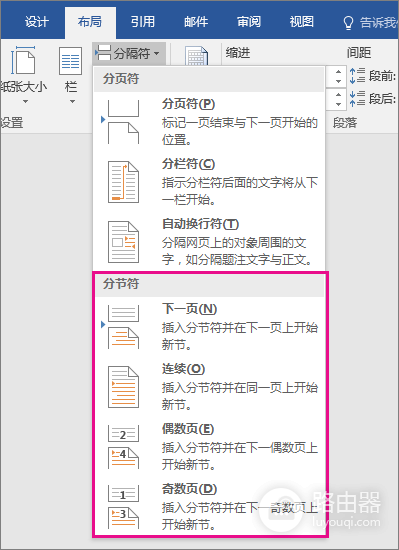Click the 缩进 indent label
399x550 pixels.
[238, 53]
